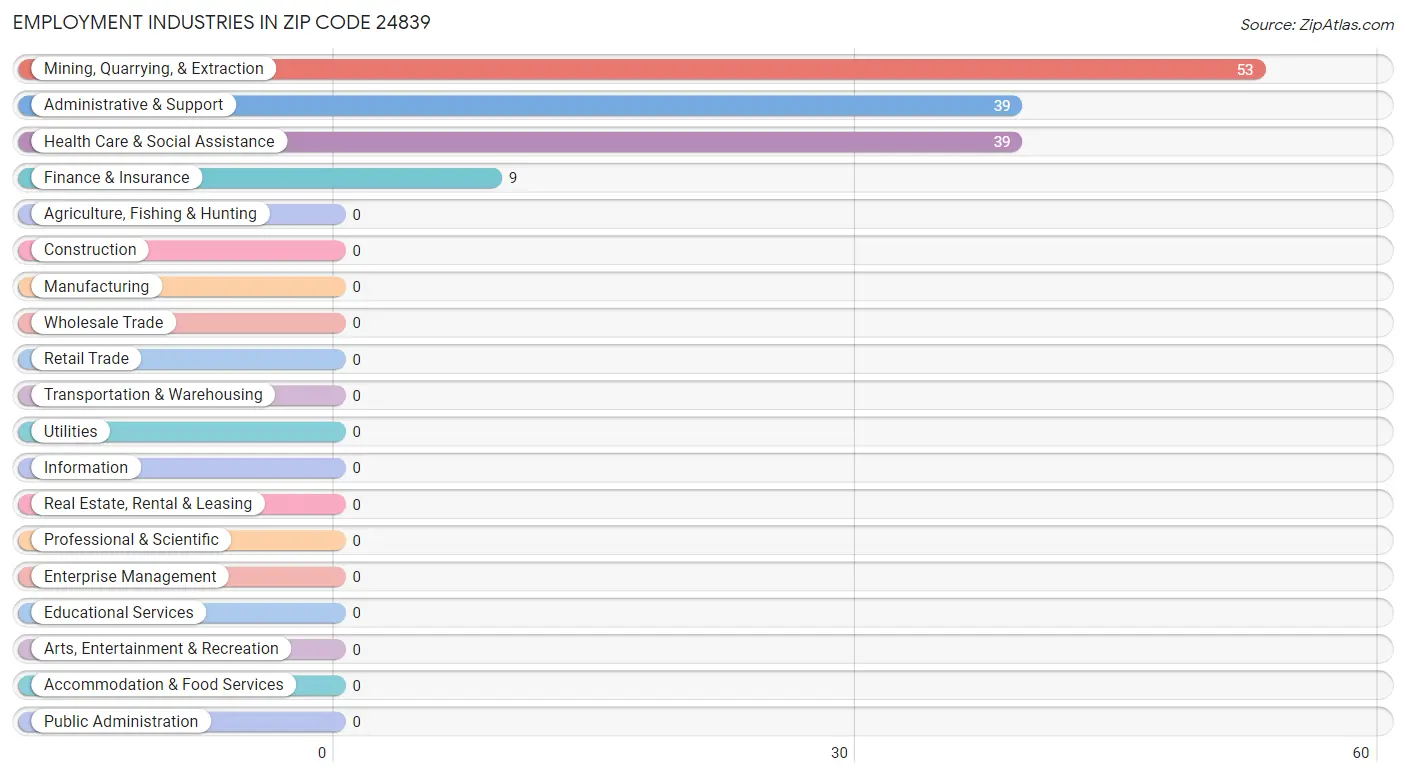
Task: Select the Administrative & Support label
Action: coord(134,105)
